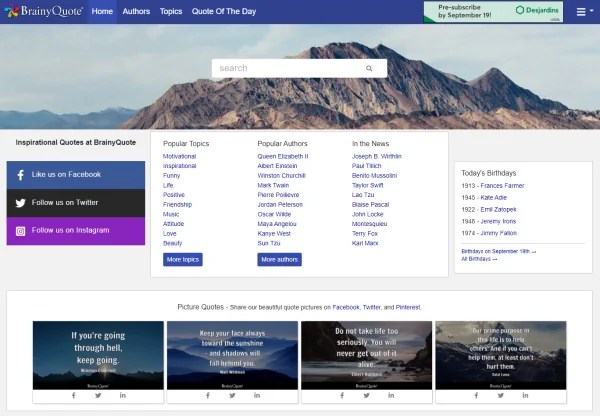Open Mark Twain author link
Image resolution: width=600 pixels, height=416 pixels.
pos(273,185)
